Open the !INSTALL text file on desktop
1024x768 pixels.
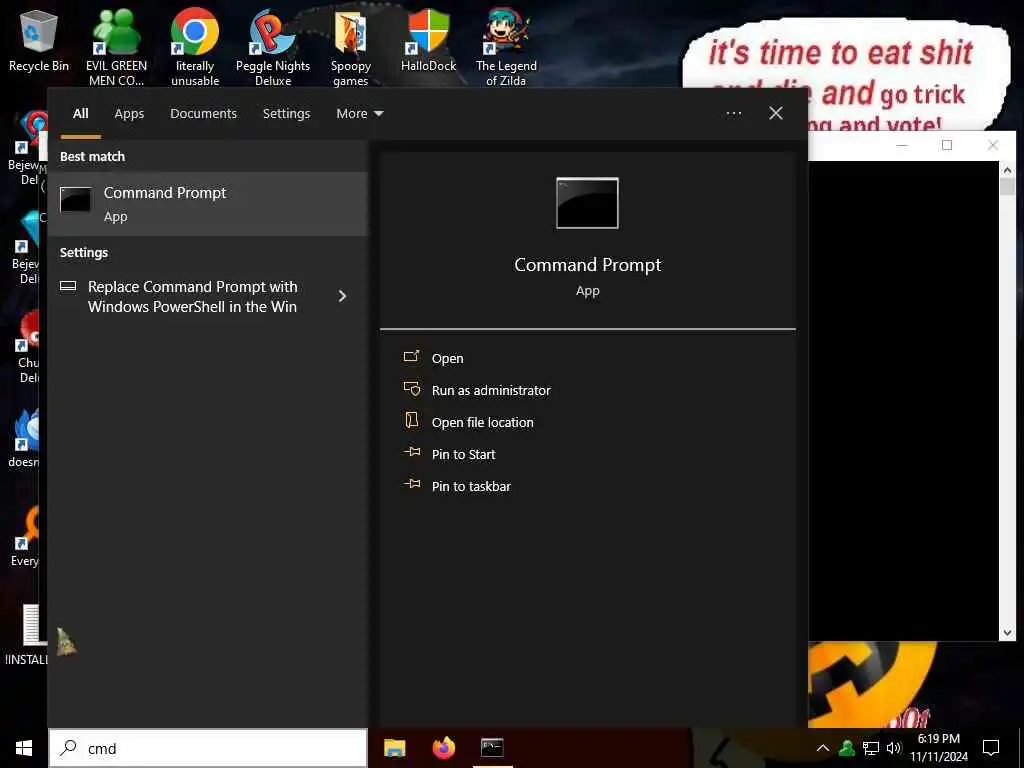pyautogui.click(x=26, y=635)
